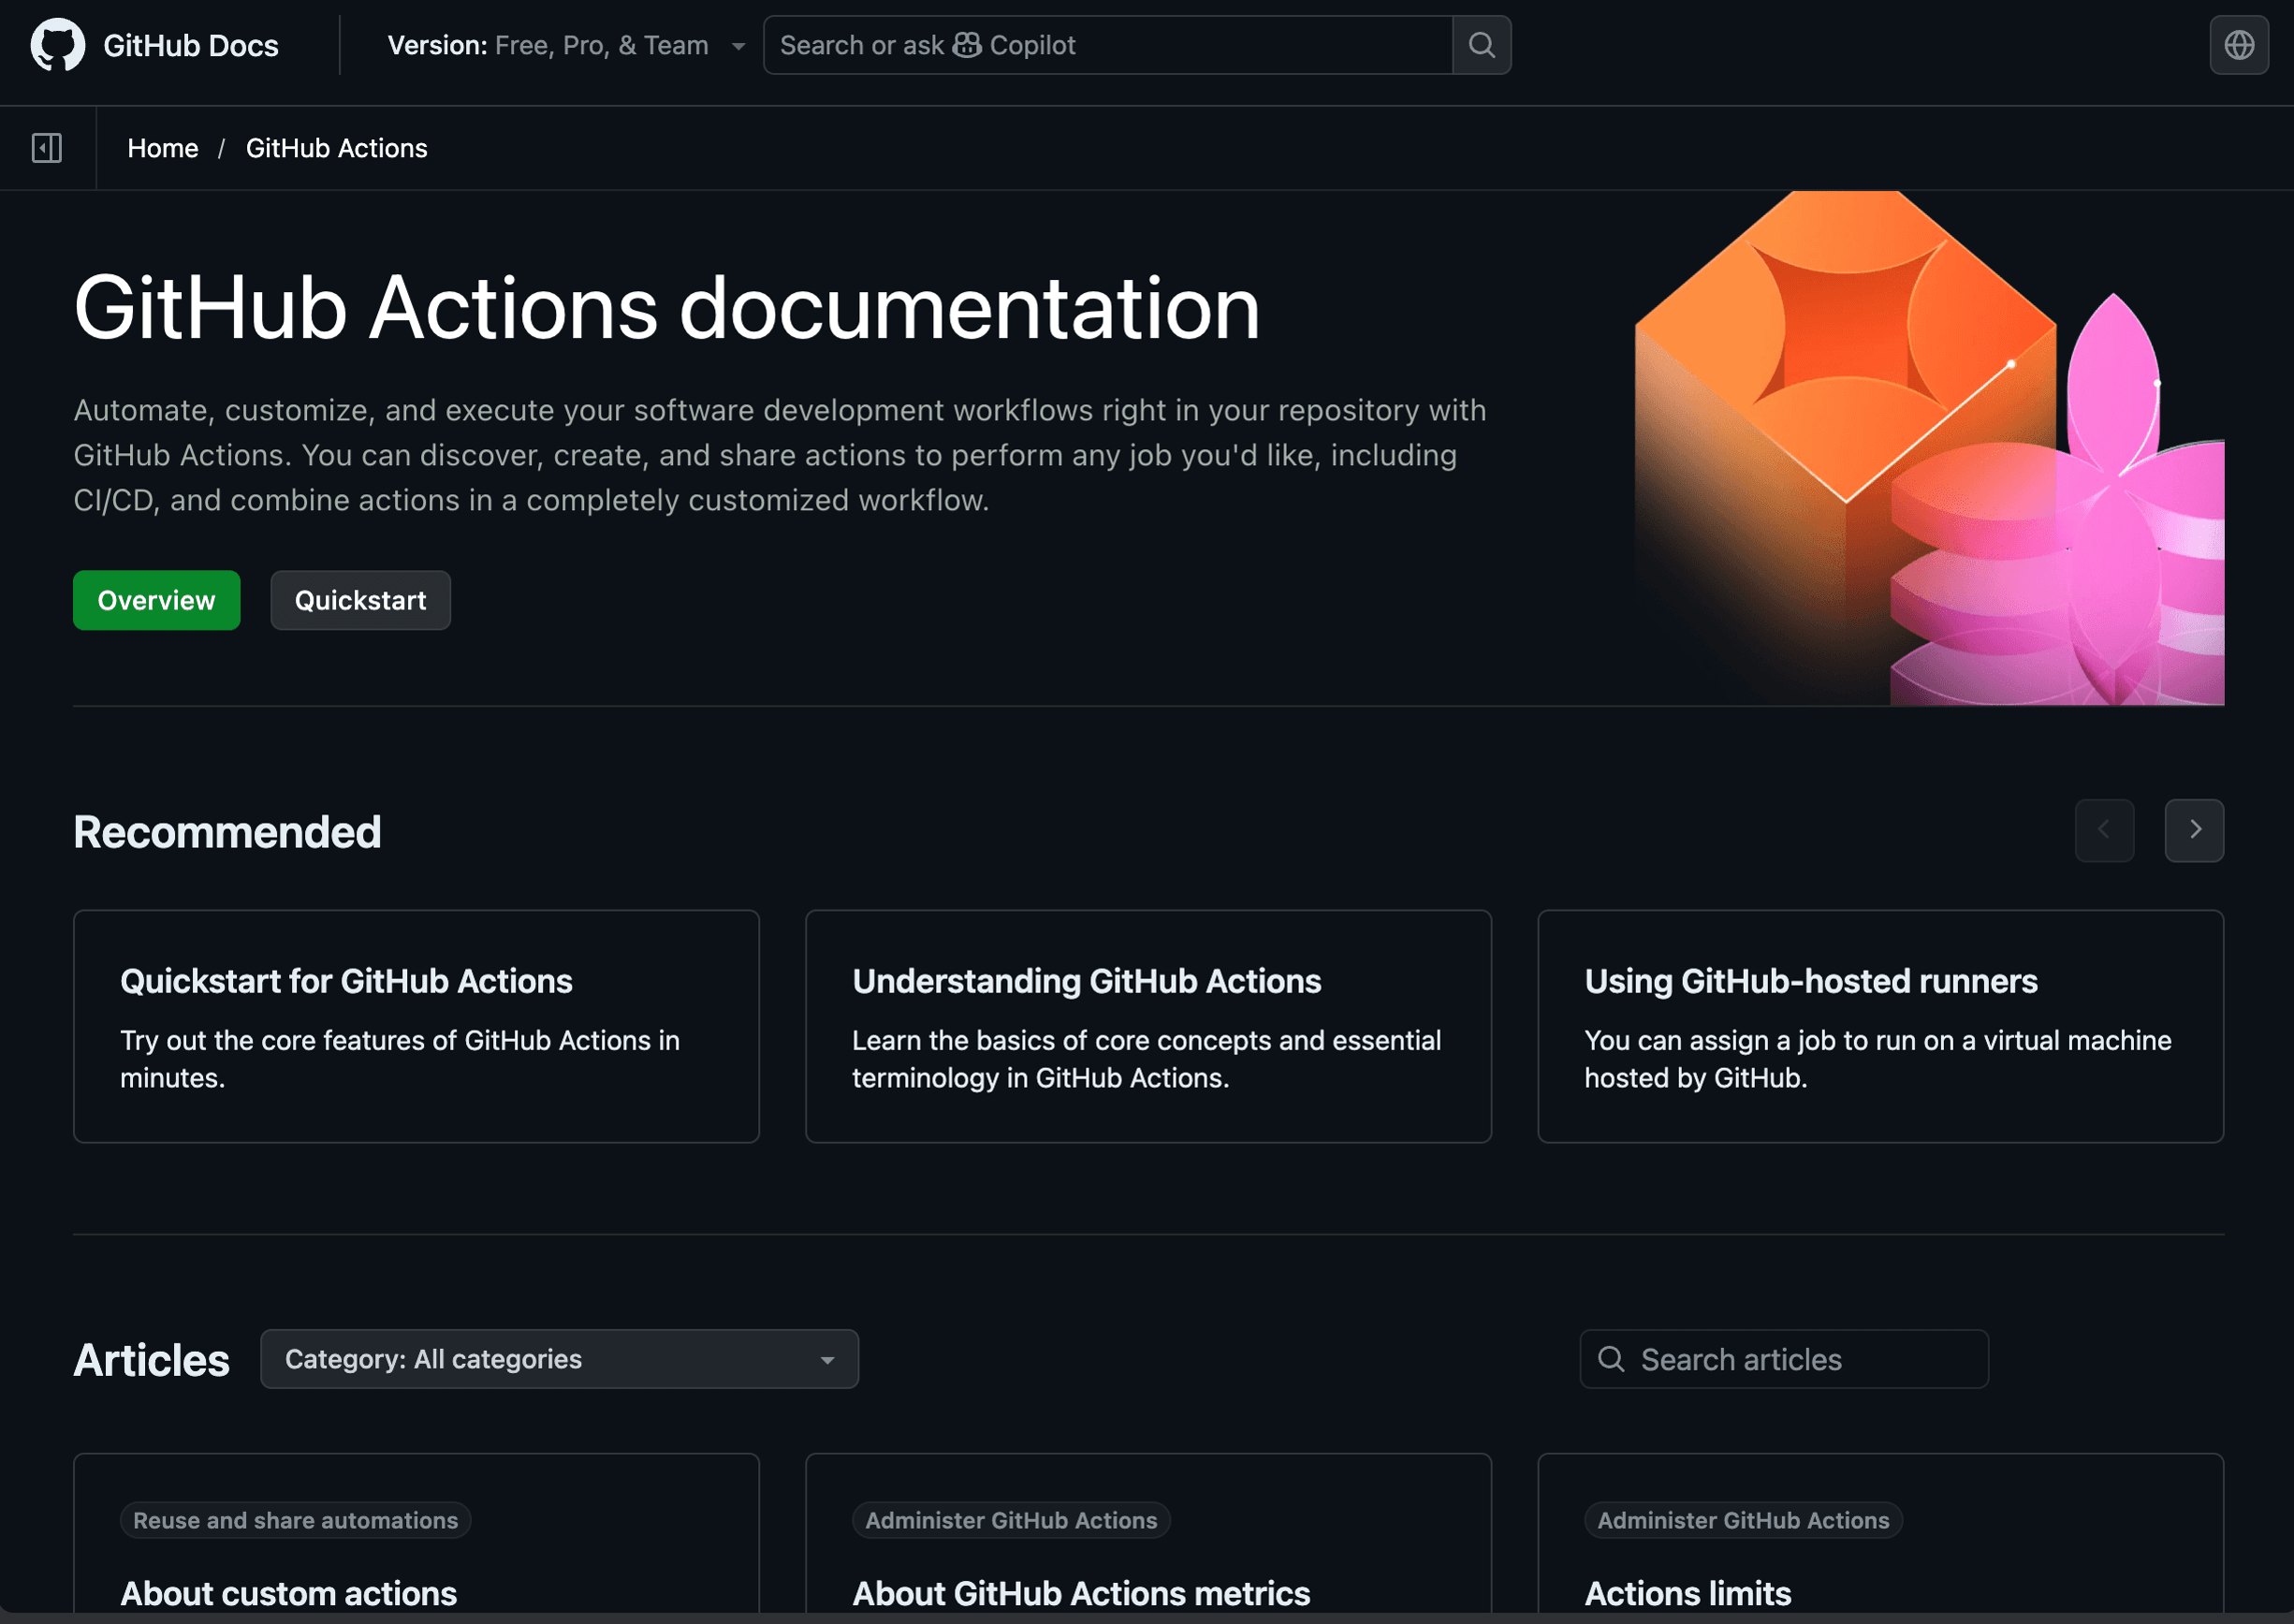Click the Search articles field
The width and height of the screenshot is (2294, 1624).
click(1784, 1359)
